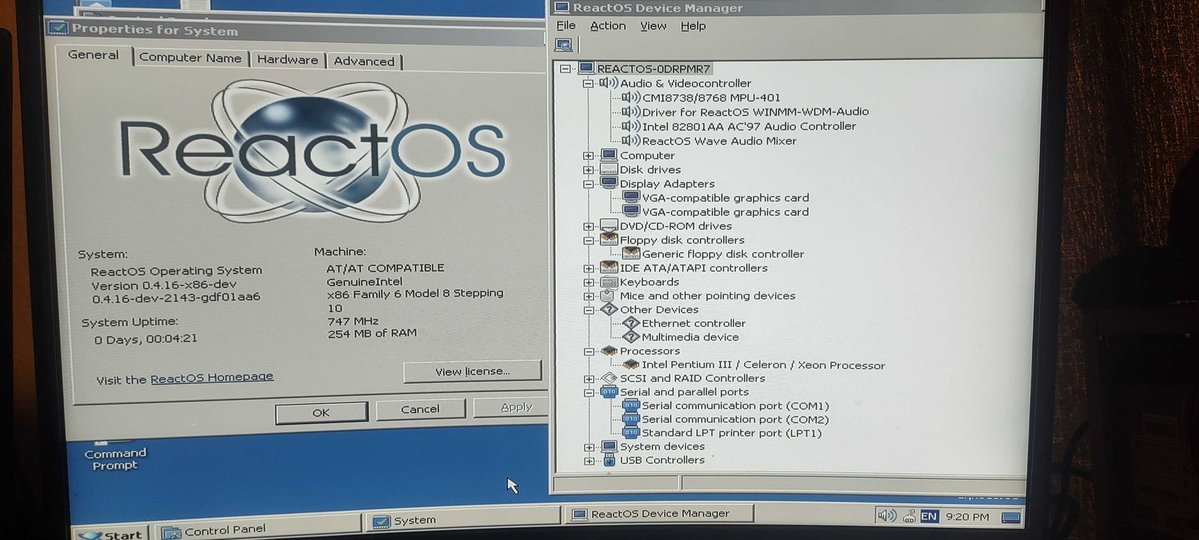Click the View license... button
The height and width of the screenshot is (540, 1199).
[x=473, y=372]
